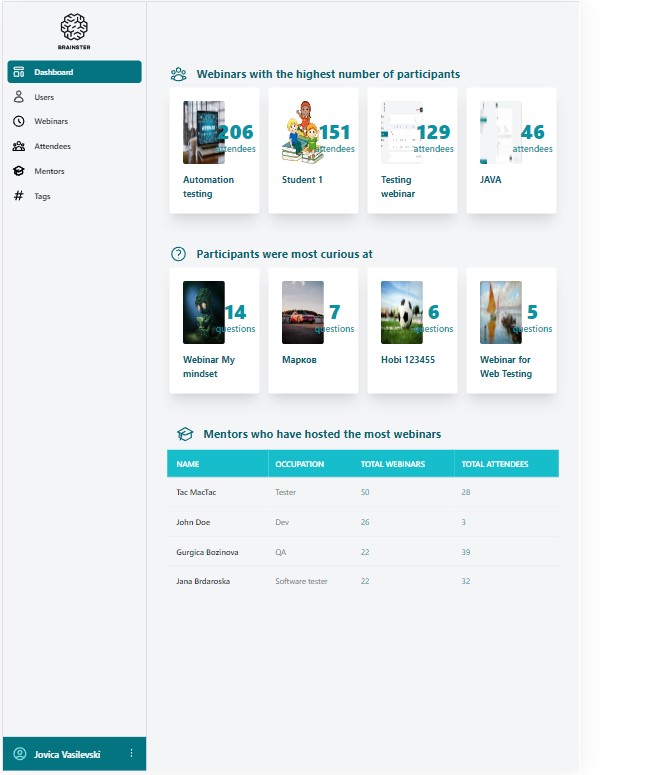This screenshot has width=652, height=775.
Task: Open the Automation testing webinar thumbnail
Action: (x=203, y=132)
